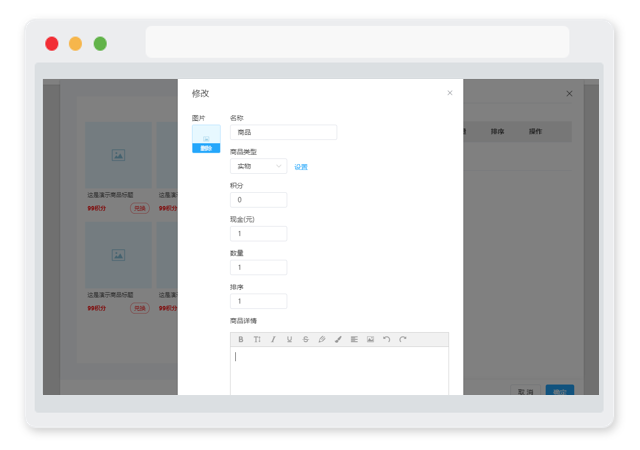
Task: Click the yellow window minimize dot
Action: [76, 44]
